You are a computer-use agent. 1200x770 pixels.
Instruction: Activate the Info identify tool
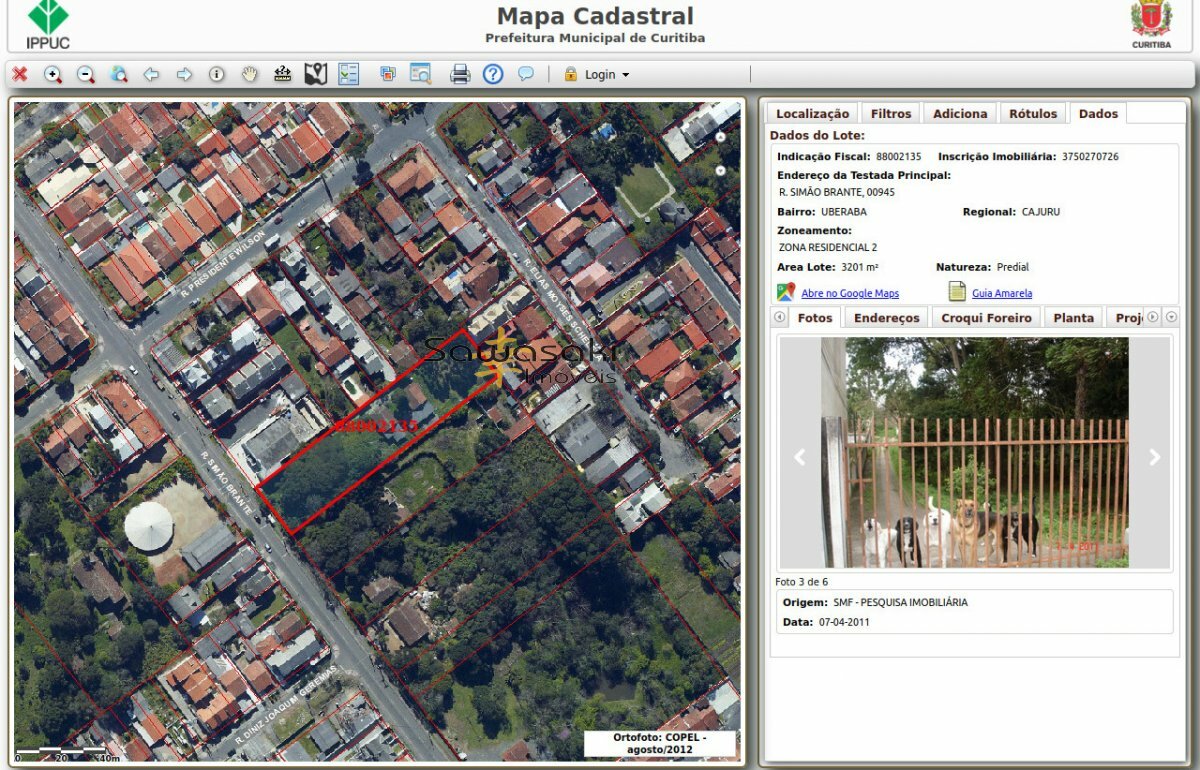click(x=217, y=74)
